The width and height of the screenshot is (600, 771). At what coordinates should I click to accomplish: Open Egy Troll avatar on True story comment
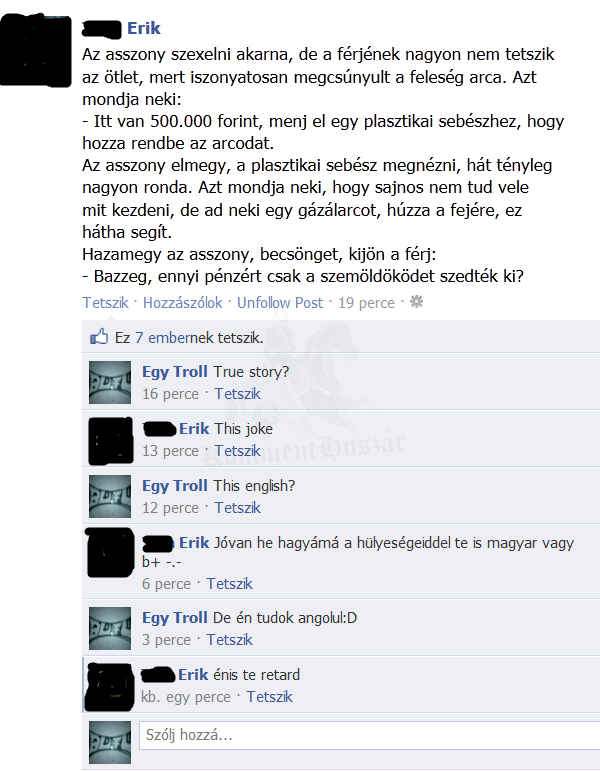110,383
